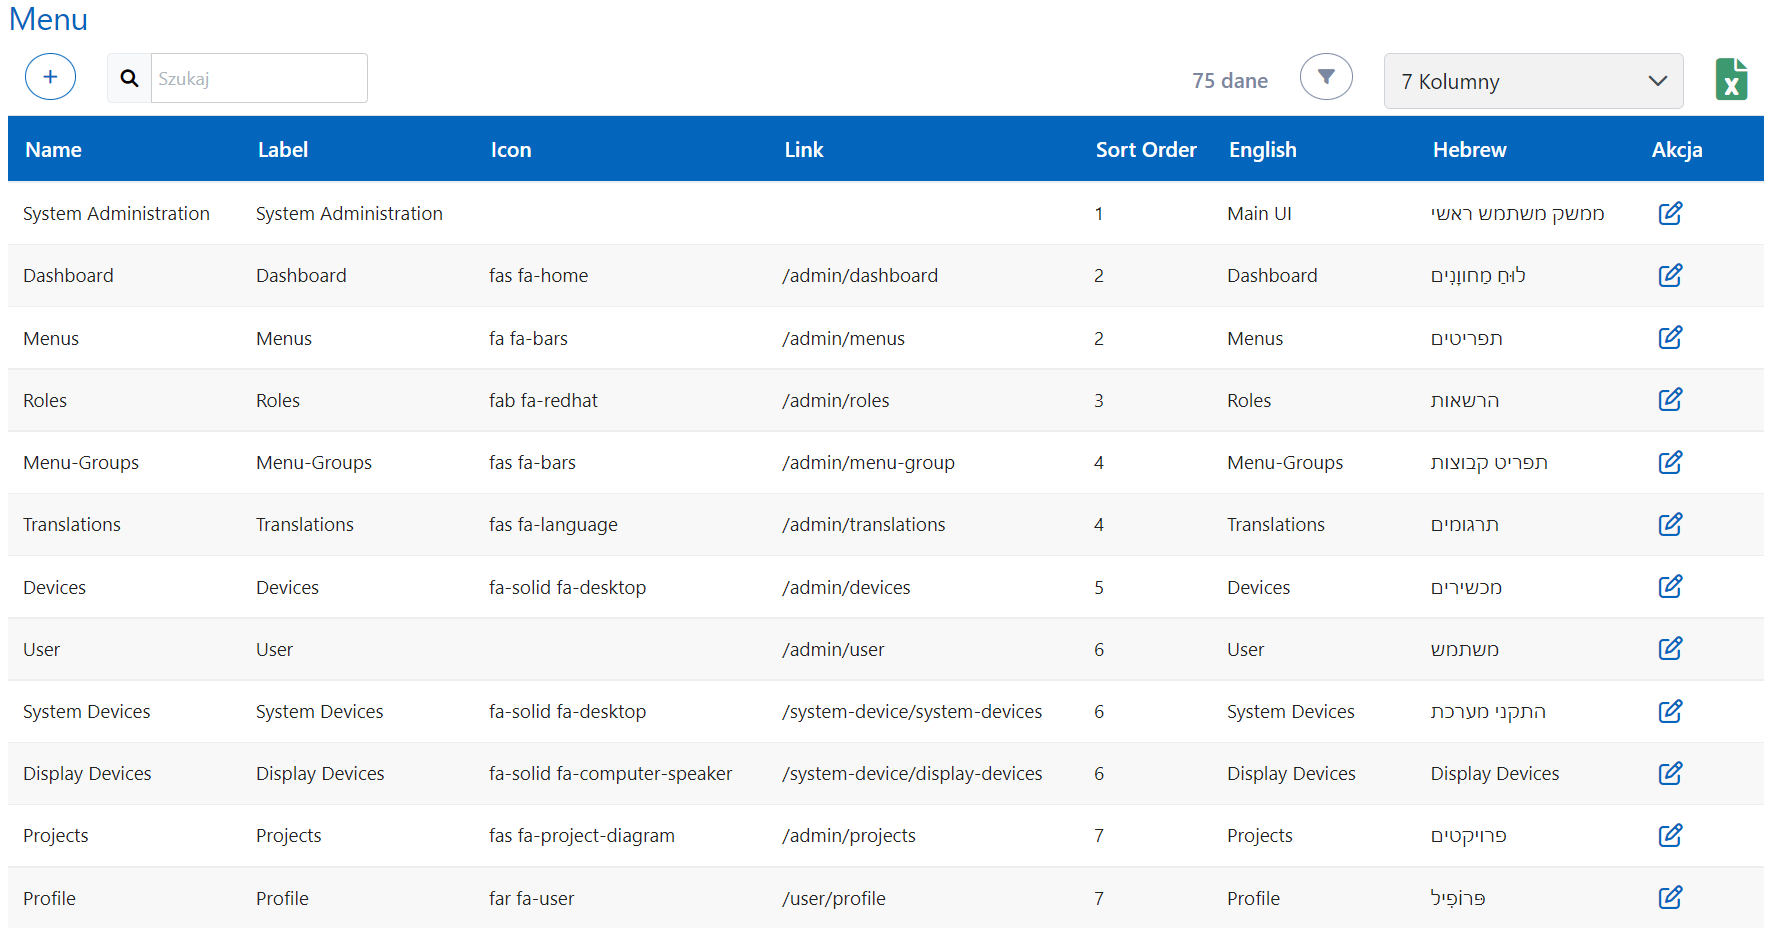Sort table by Sort Order header

point(1145,150)
